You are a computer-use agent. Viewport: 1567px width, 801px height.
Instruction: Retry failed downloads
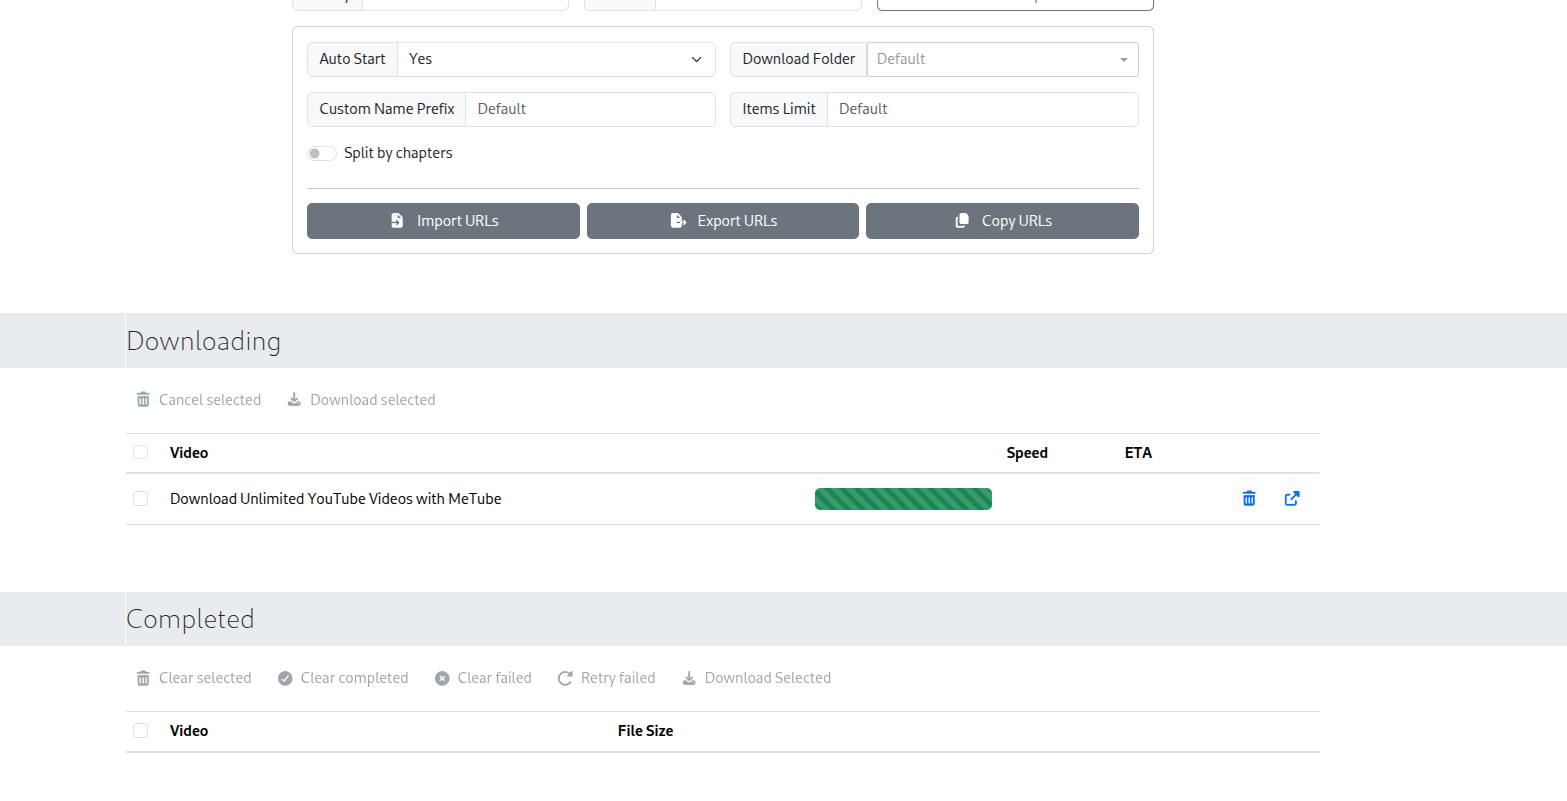pos(606,678)
